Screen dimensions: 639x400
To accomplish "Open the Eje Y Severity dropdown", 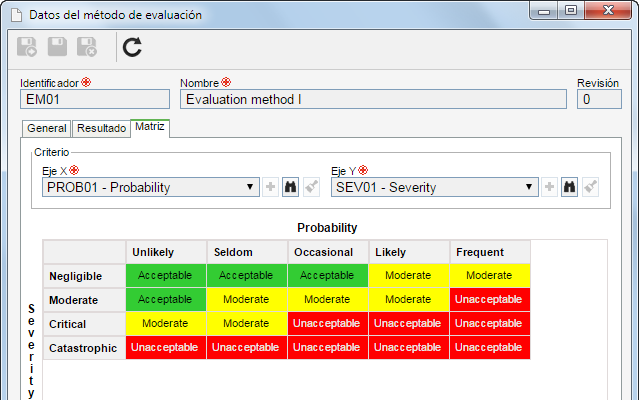I will tap(434, 187).
